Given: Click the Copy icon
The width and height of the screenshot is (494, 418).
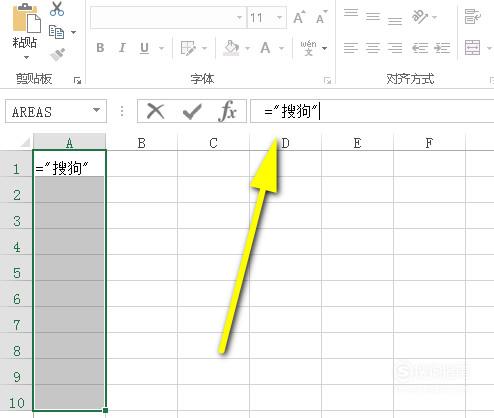Looking at the screenshot, I should 56,32.
